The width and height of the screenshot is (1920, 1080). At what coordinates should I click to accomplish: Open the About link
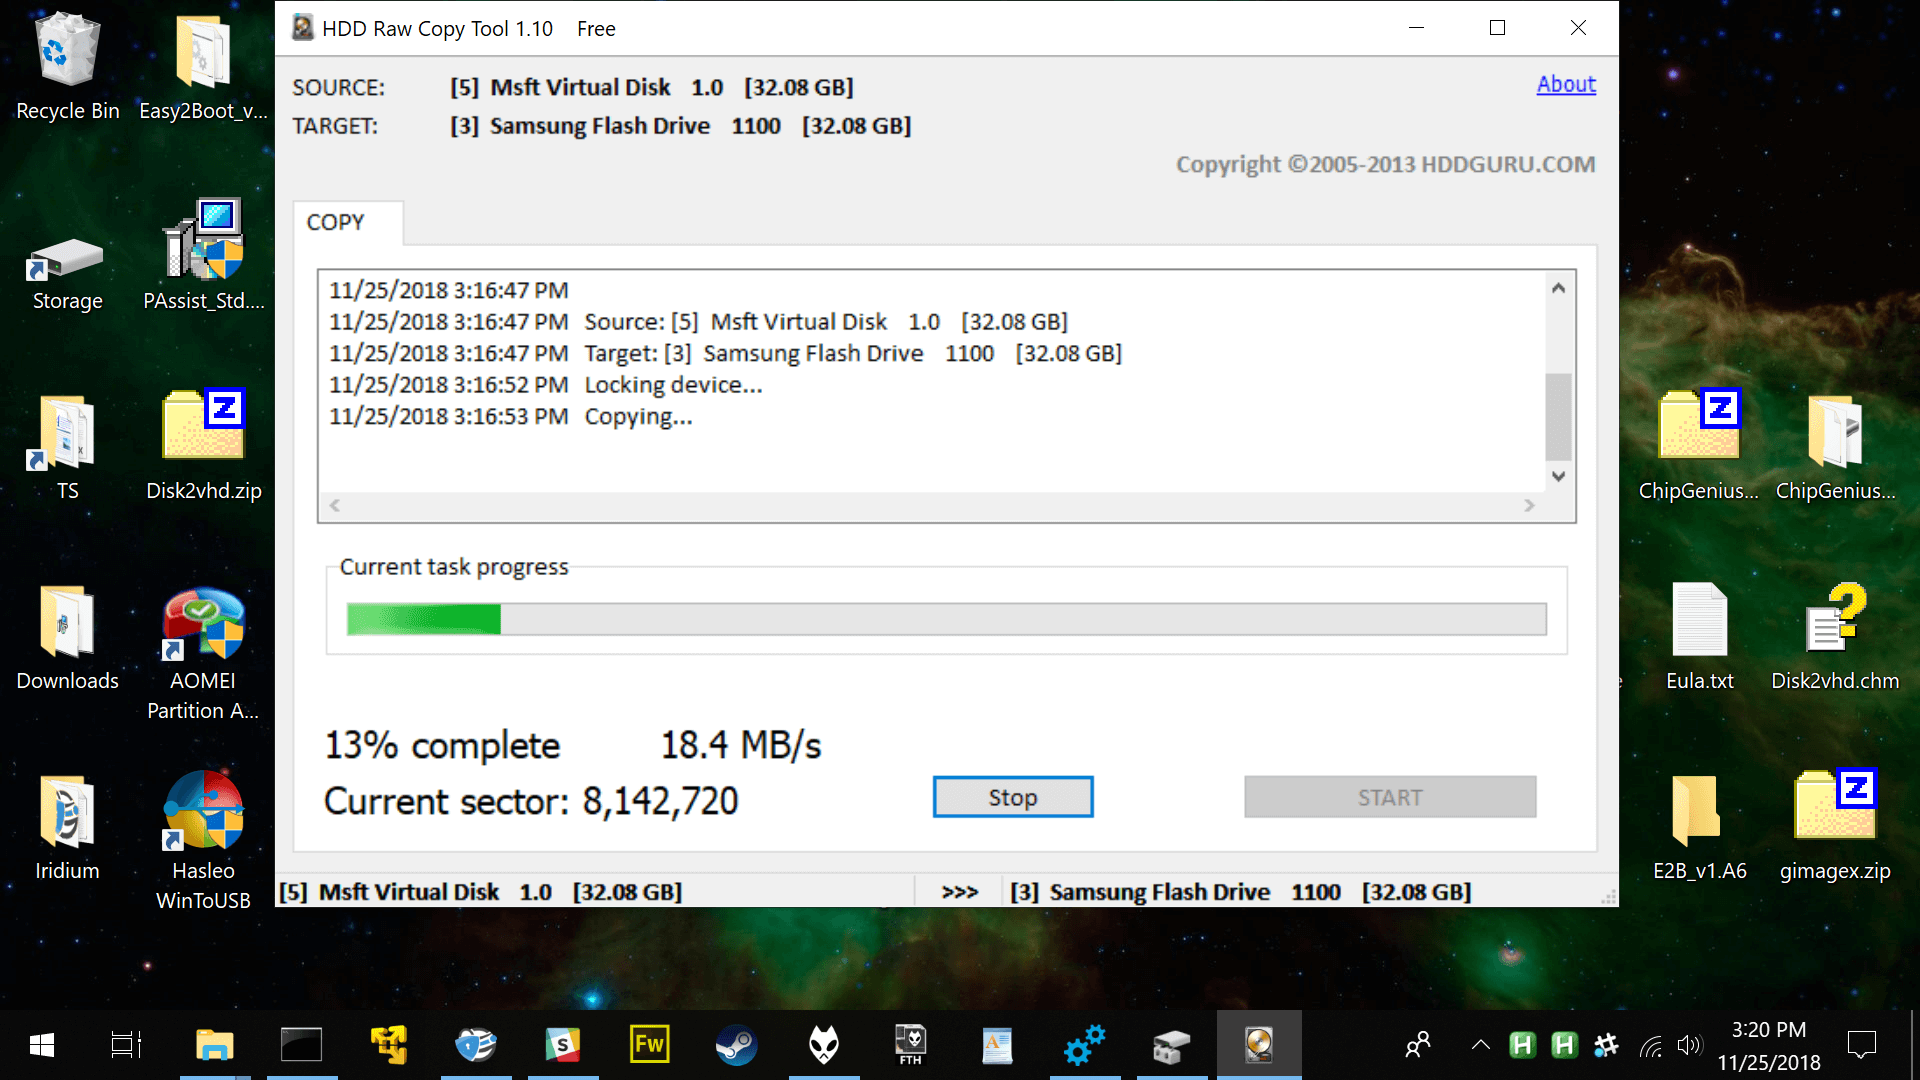click(x=1566, y=84)
